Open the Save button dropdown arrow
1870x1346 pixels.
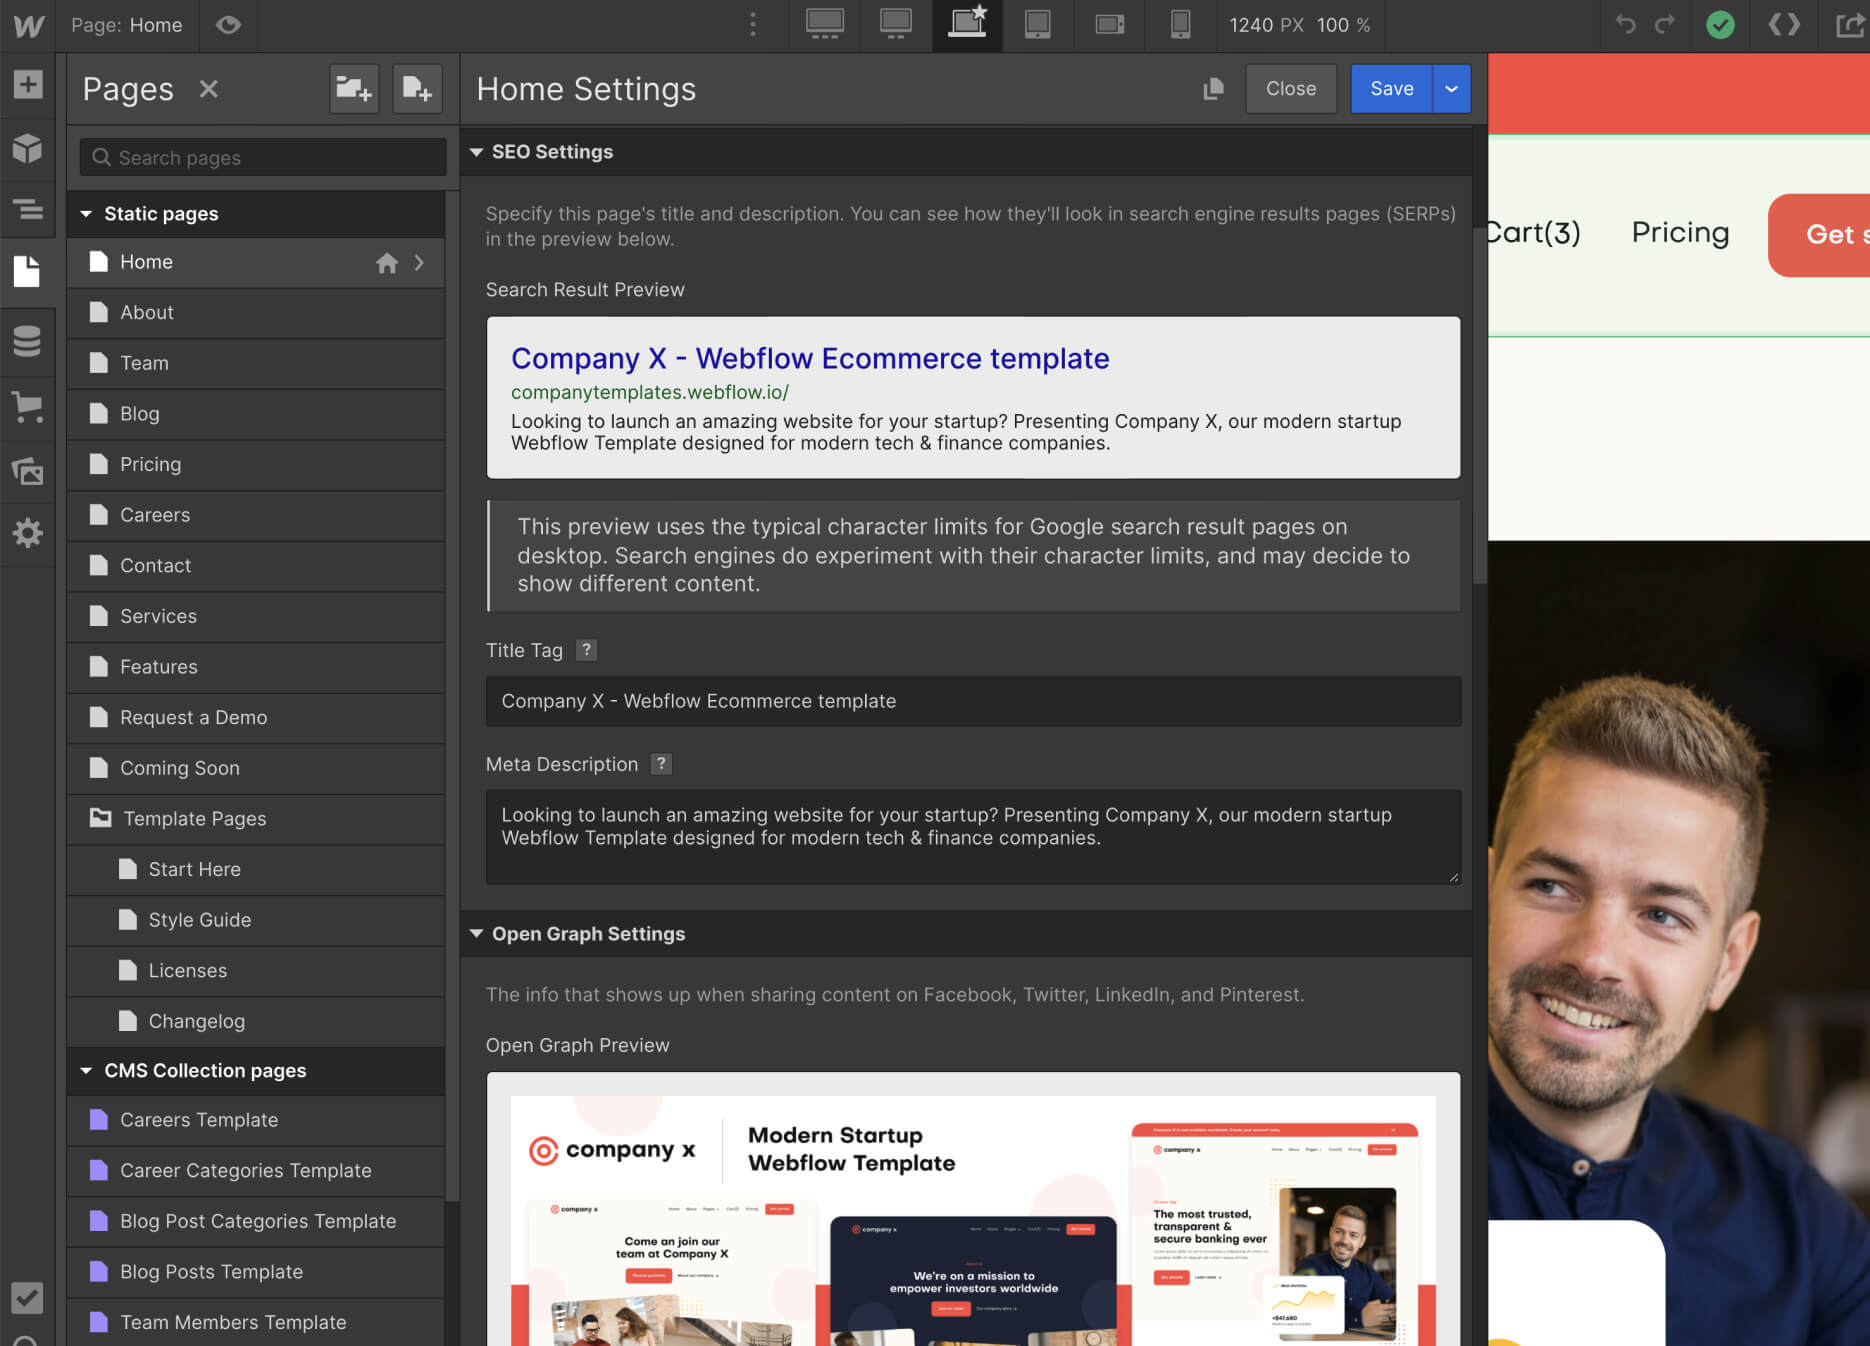tap(1451, 89)
